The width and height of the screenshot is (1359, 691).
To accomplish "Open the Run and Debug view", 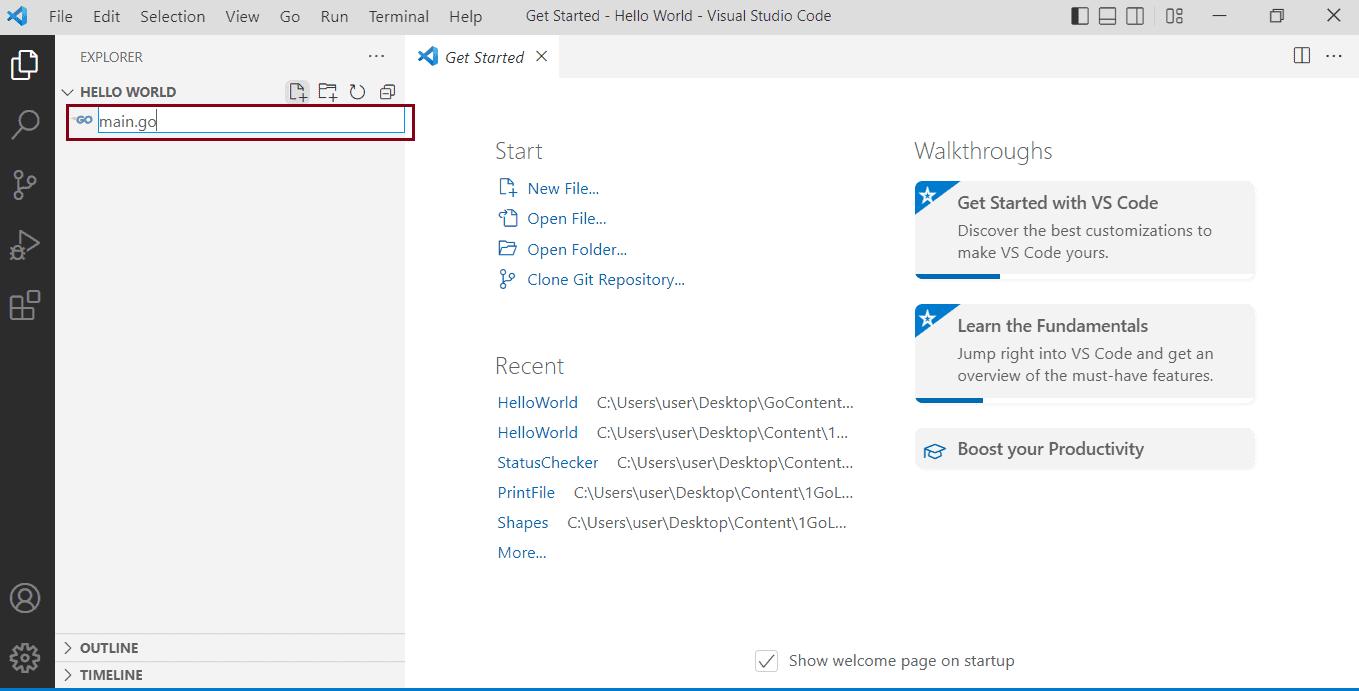I will point(25,245).
